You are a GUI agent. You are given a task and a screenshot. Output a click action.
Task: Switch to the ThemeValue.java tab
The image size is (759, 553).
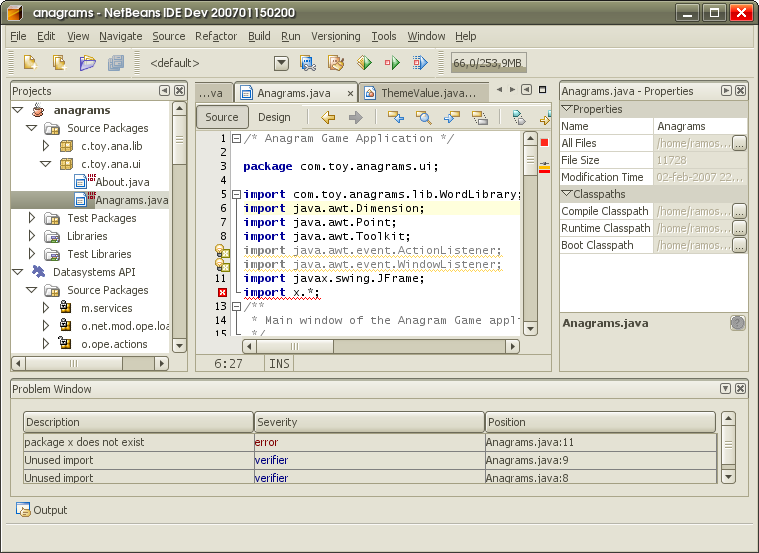coord(424,93)
